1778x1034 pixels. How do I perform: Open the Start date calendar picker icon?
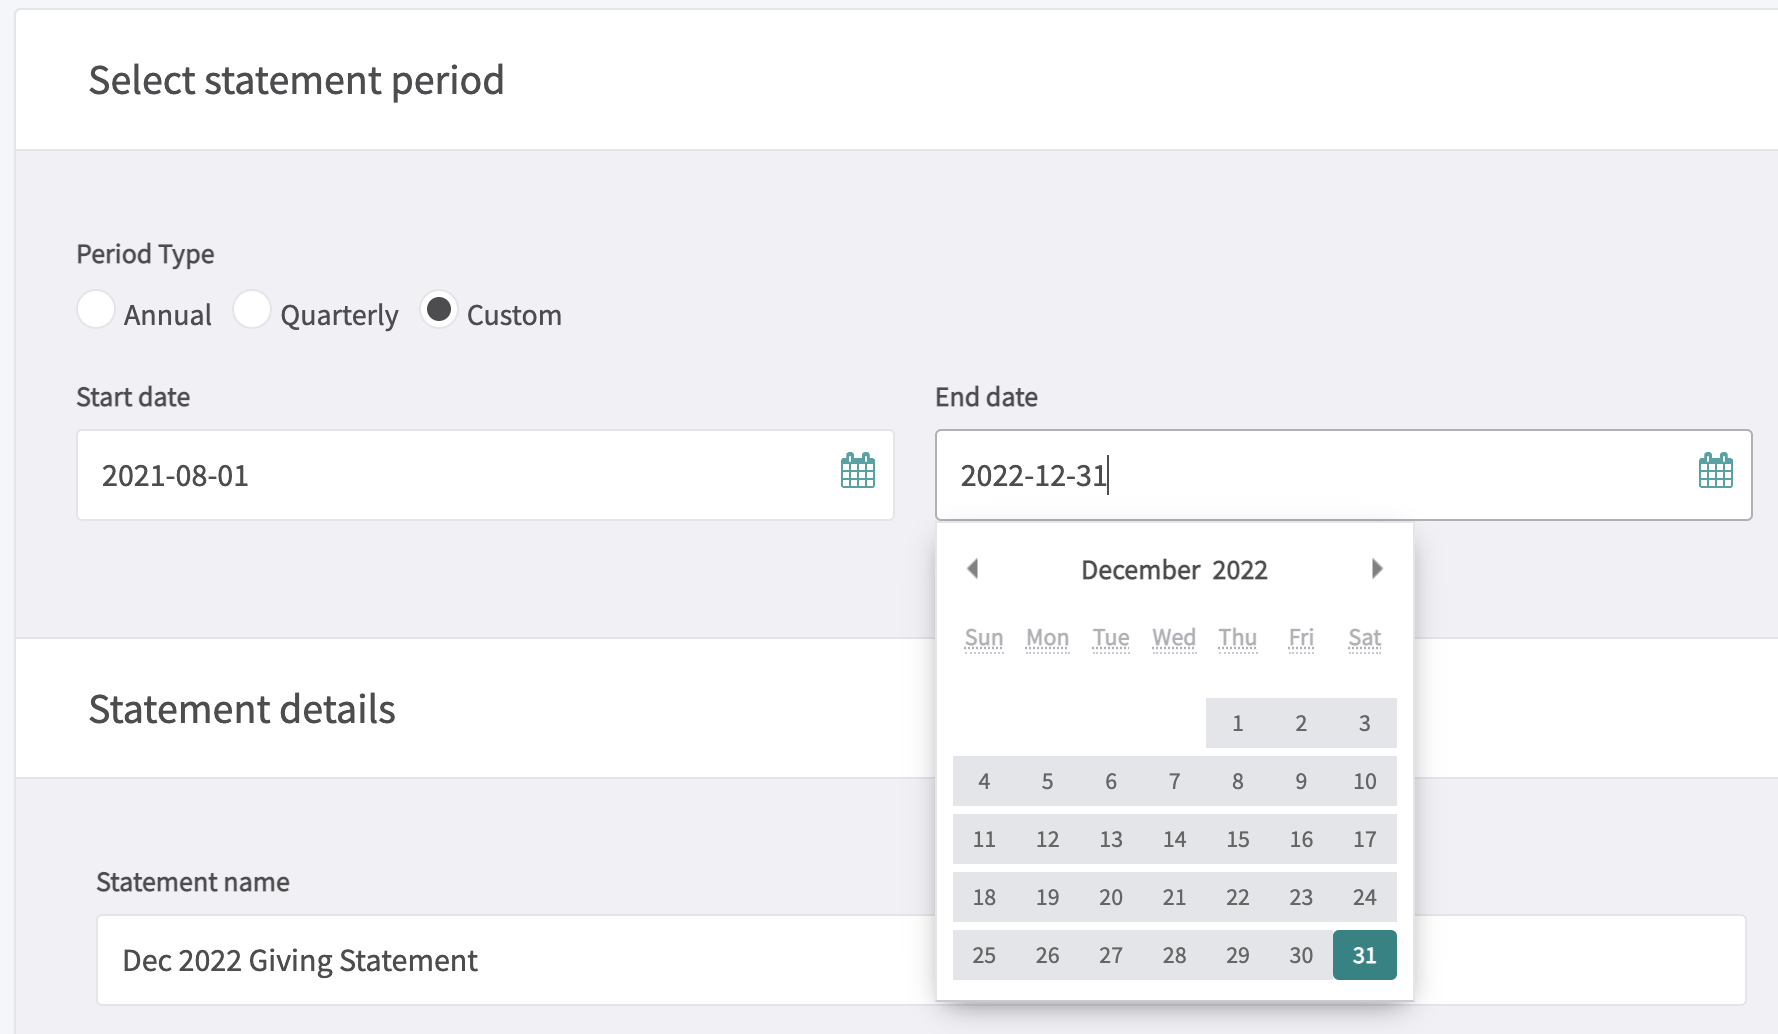pos(857,470)
